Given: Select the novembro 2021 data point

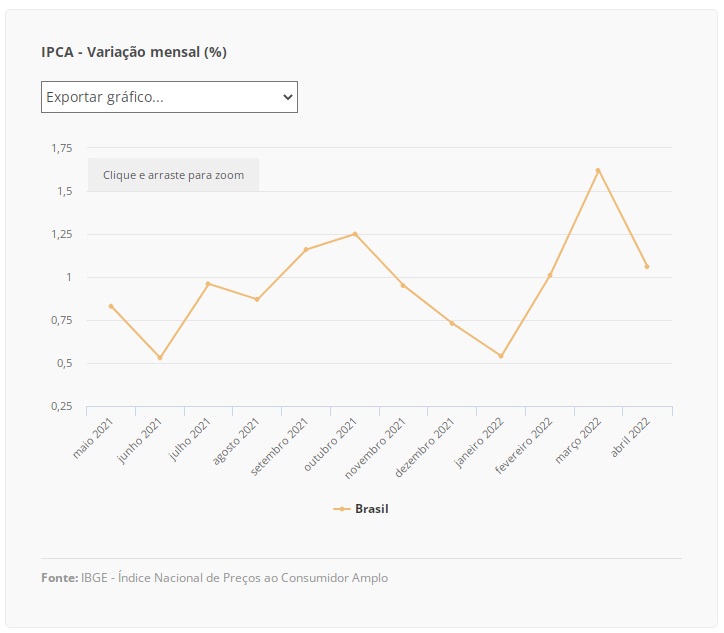Looking at the screenshot, I should coord(403,285).
